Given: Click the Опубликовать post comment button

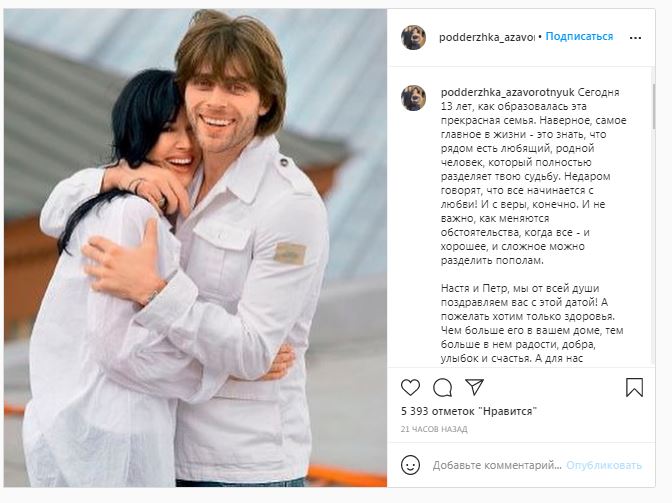Looking at the screenshot, I should tap(604, 465).
